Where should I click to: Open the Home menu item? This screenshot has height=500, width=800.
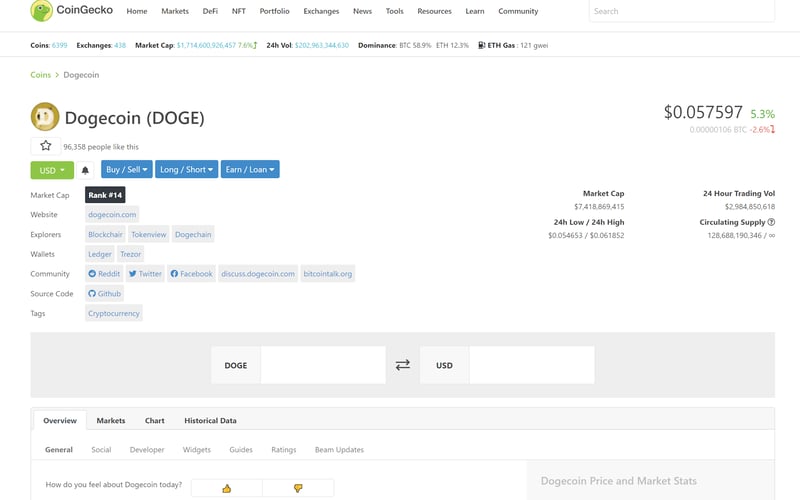coord(137,11)
